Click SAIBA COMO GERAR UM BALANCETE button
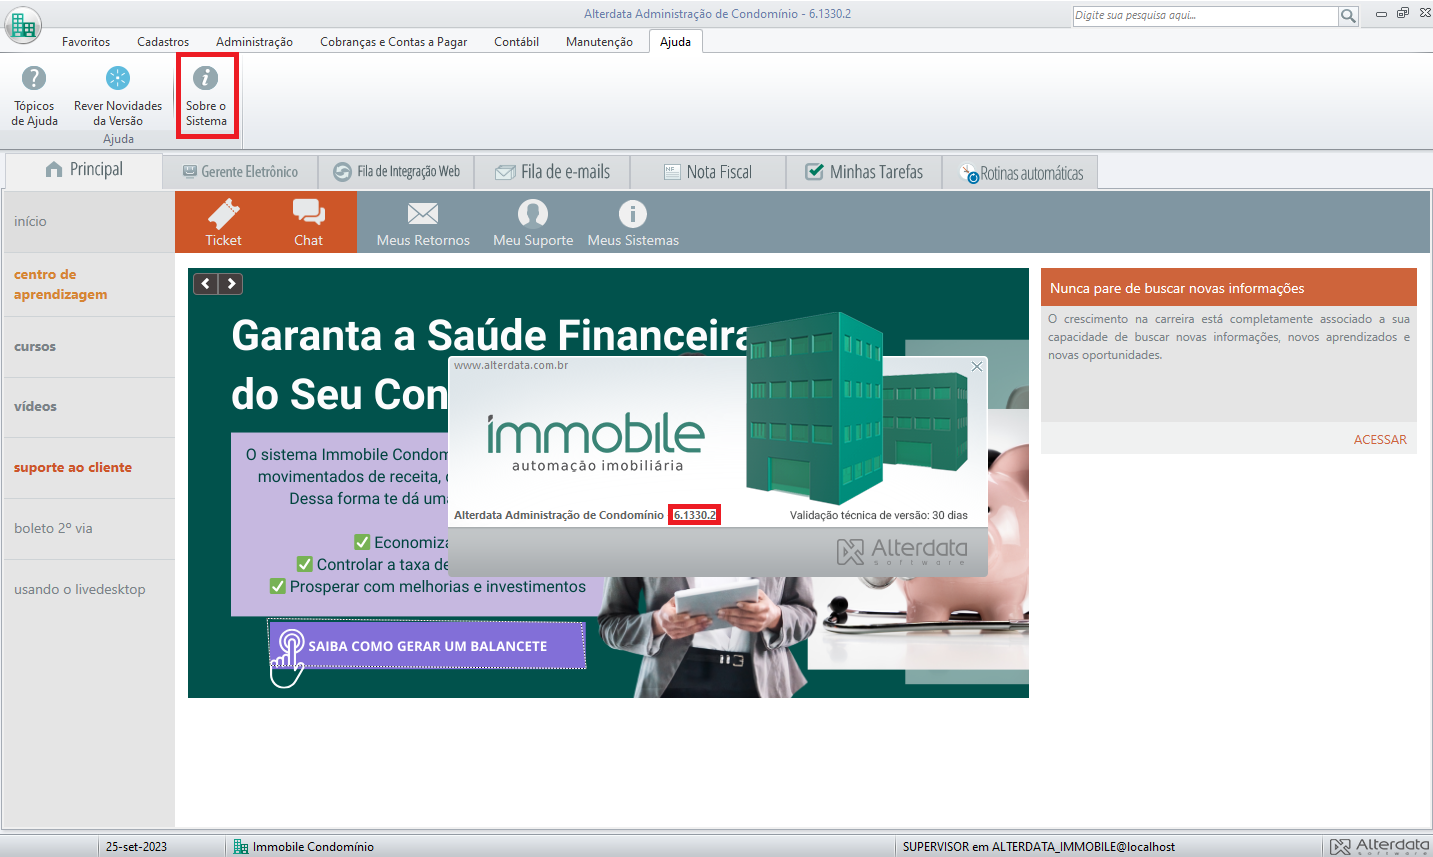Image resolution: width=1433 pixels, height=857 pixels. (427, 646)
